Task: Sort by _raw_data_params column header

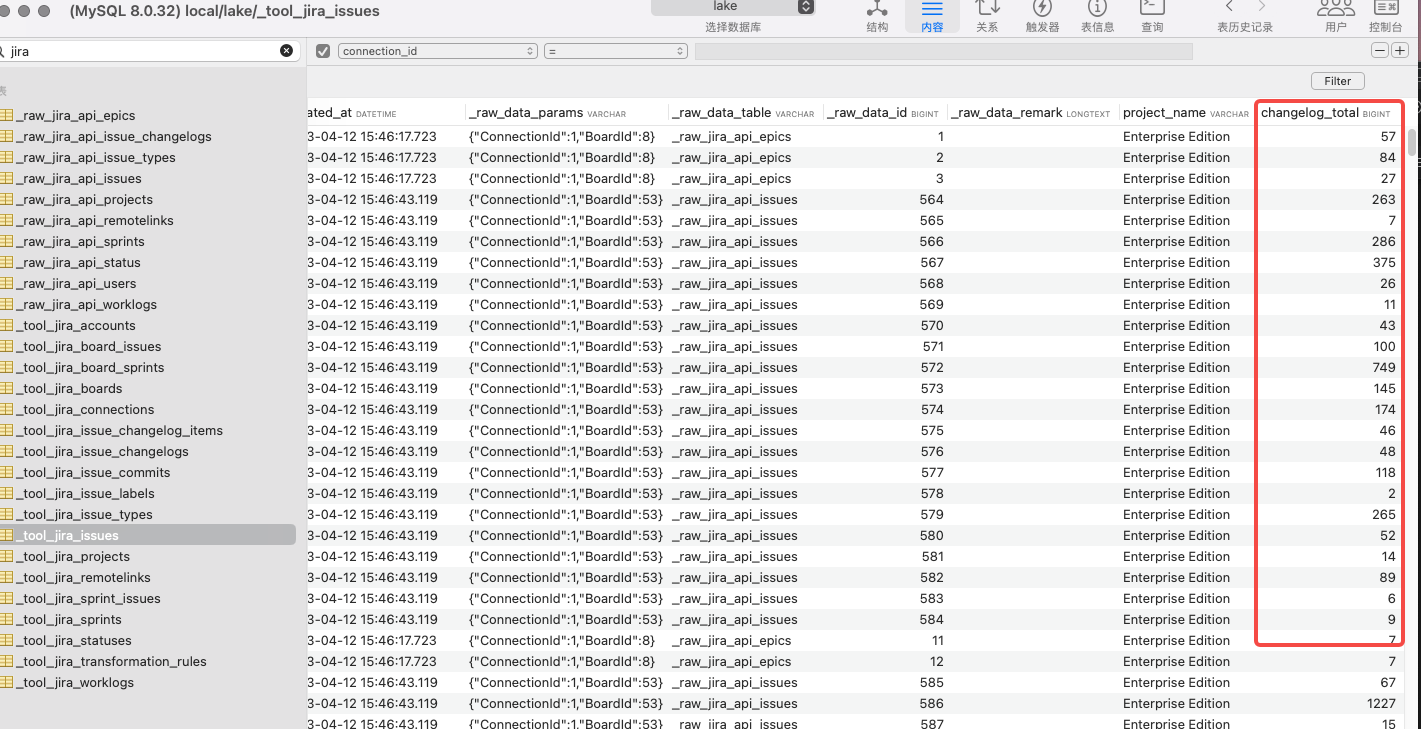Action: click(x=566, y=113)
